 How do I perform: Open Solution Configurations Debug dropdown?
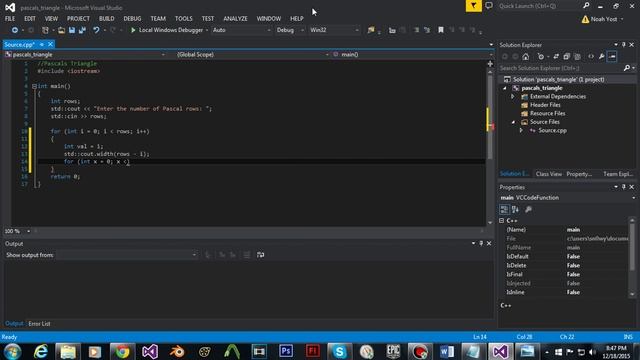(290, 30)
